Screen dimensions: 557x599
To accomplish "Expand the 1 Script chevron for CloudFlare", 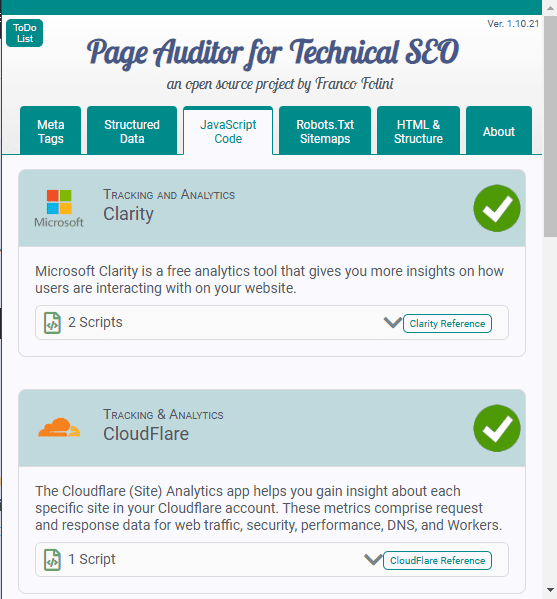I will coord(373,559).
